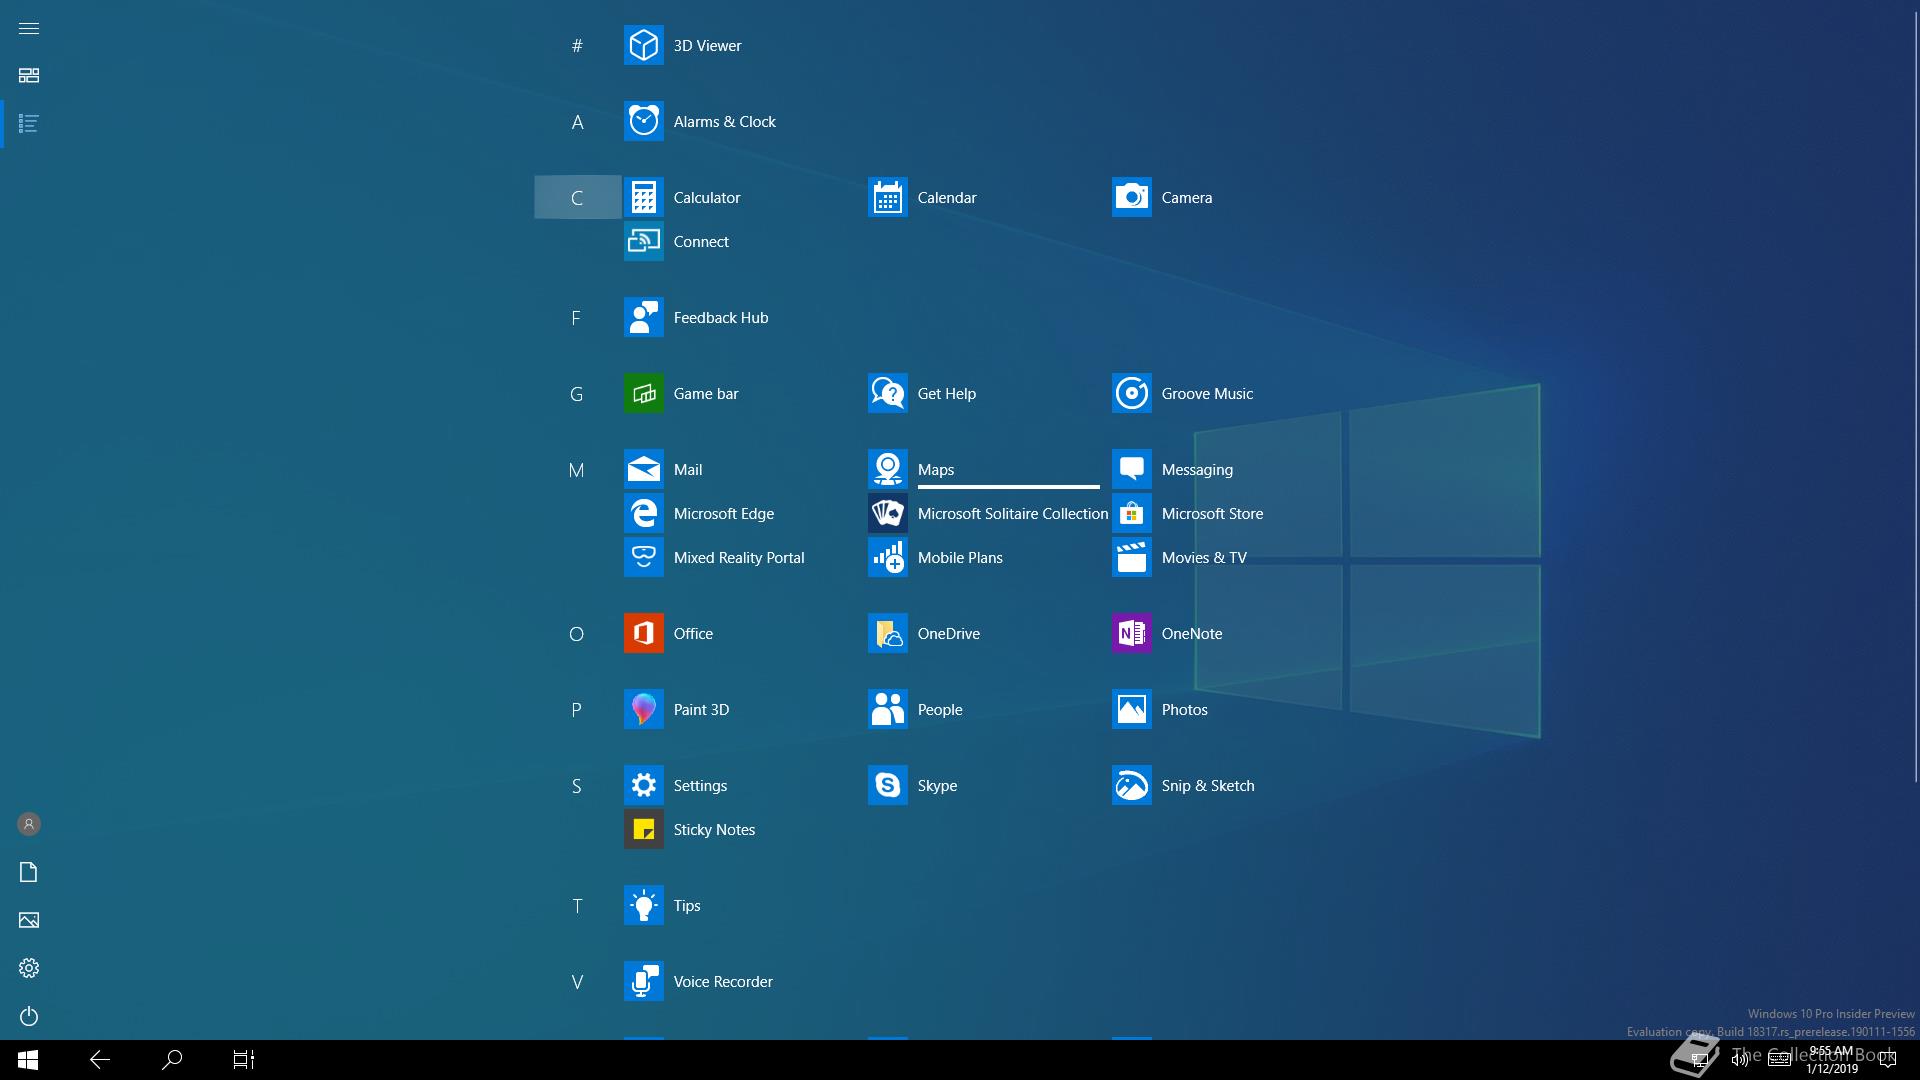The width and height of the screenshot is (1920, 1080).
Task: Open the Snip & Sketch icon
Action: point(1131,785)
